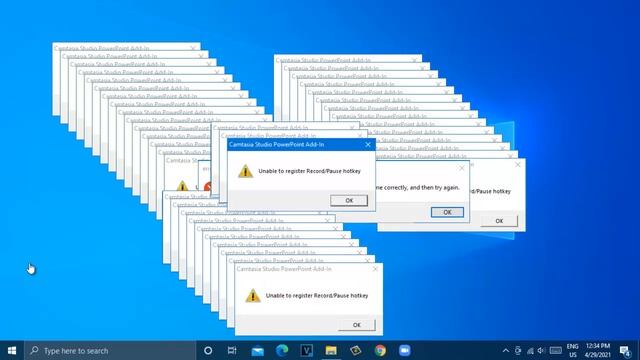Close the active blue-titled Camtasia dialog
The width and height of the screenshot is (640, 360).
(368, 144)
